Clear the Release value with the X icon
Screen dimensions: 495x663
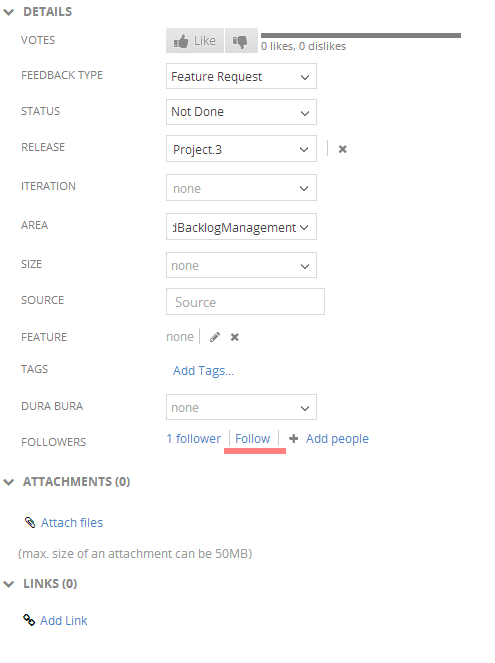tap(342, 149)
